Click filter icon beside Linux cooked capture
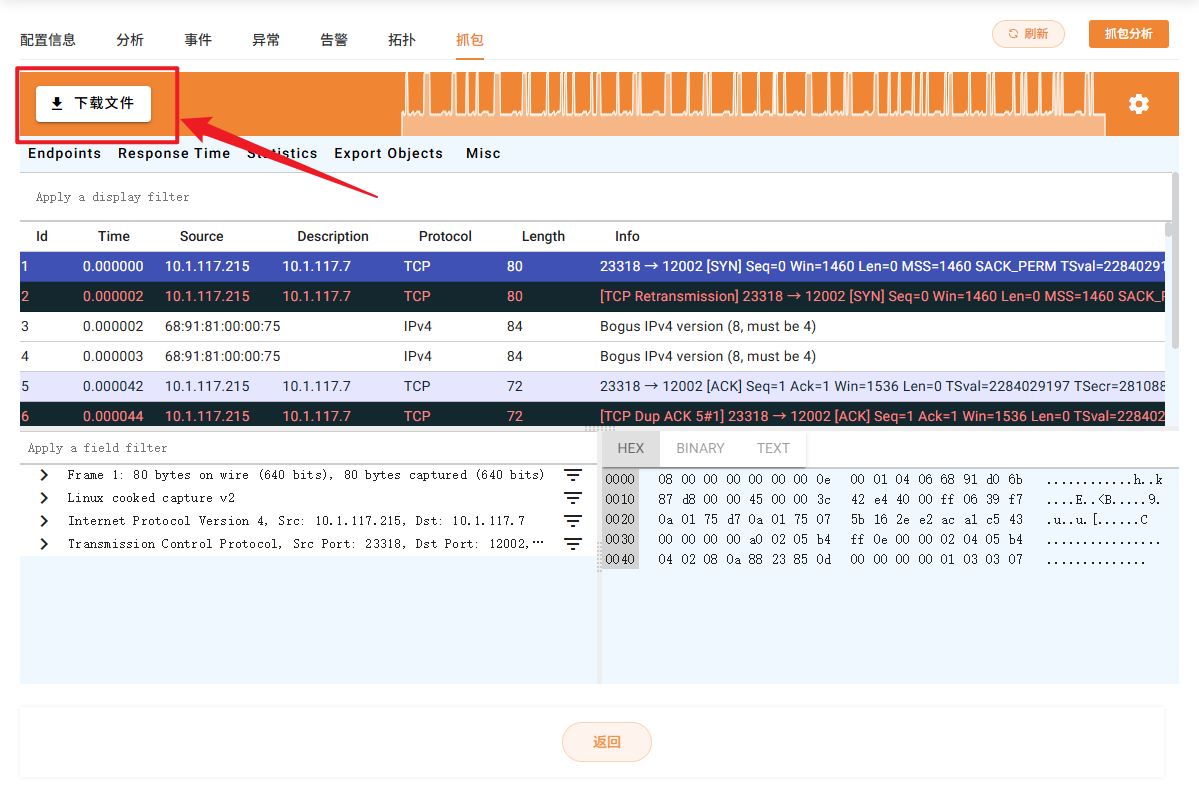Viewport: 1199px width, 797px height. coord(573,499)
